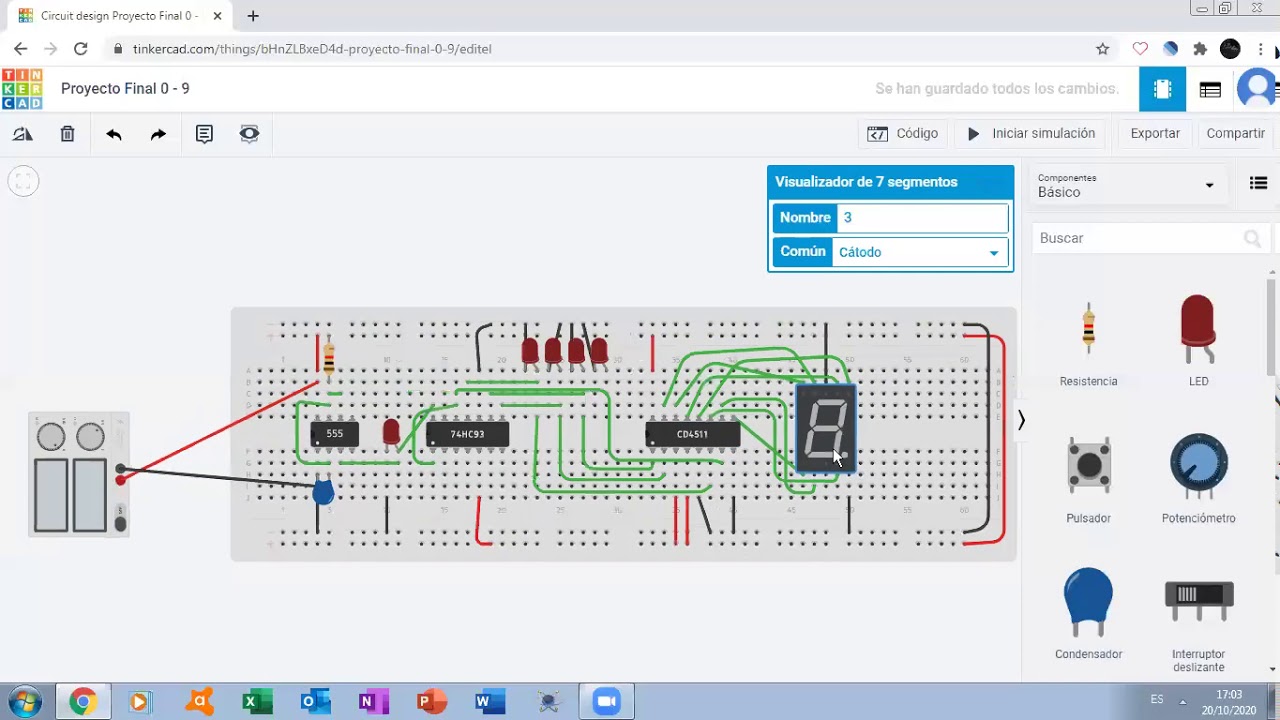1280x720 pixels.
Task: Click the address bar URL
Action: coord(312,48)
